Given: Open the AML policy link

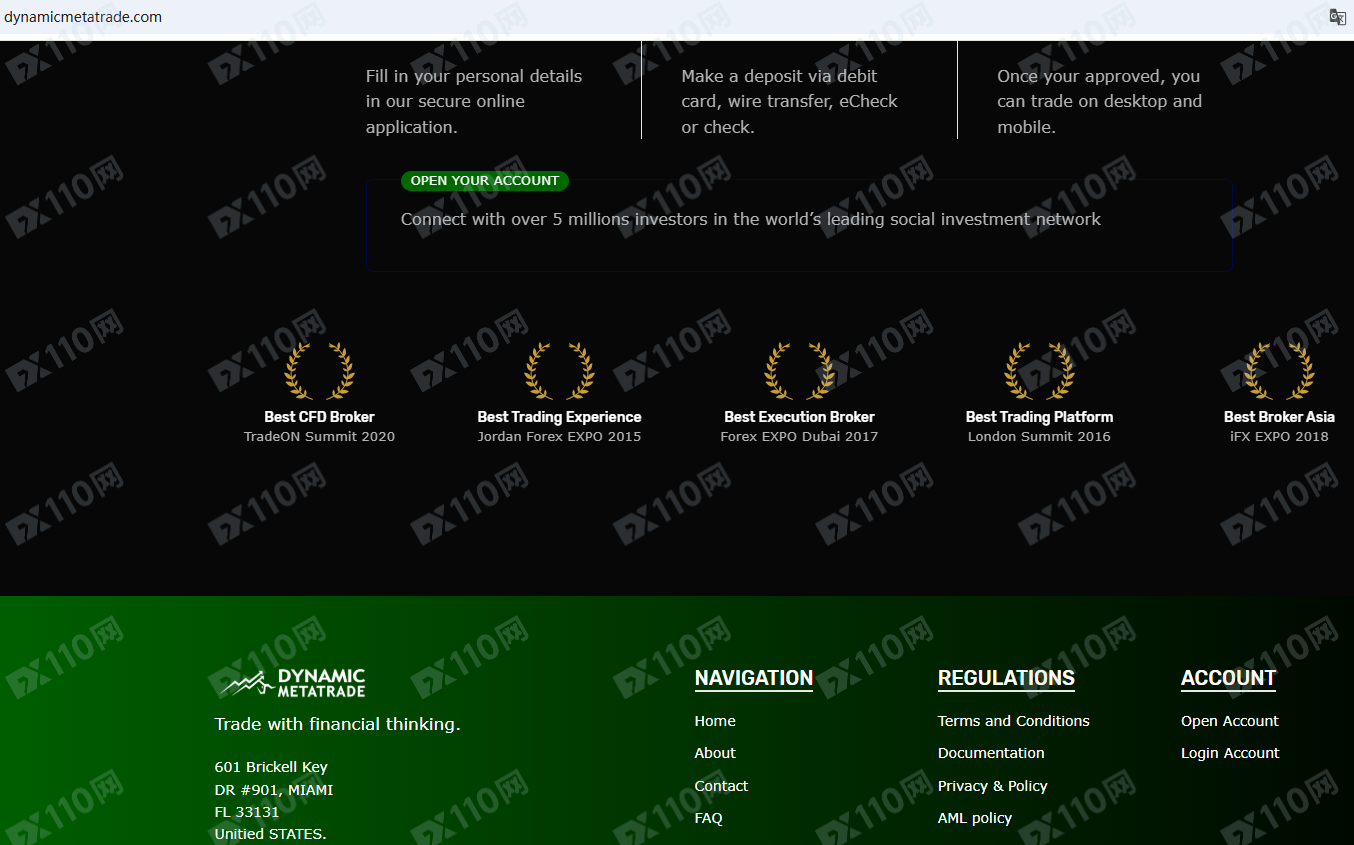Looking at the screenshot, I should (974, 818).
